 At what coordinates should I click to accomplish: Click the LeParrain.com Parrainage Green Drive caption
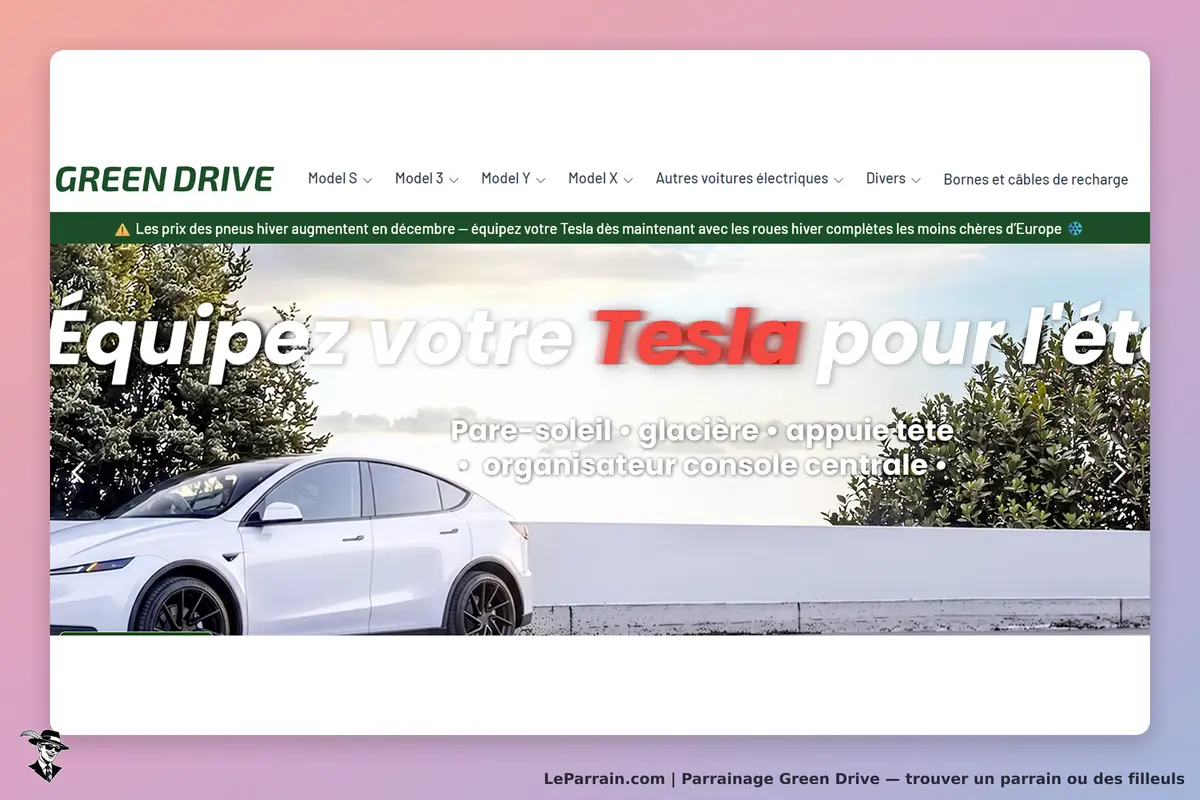(x=864, y=778)
